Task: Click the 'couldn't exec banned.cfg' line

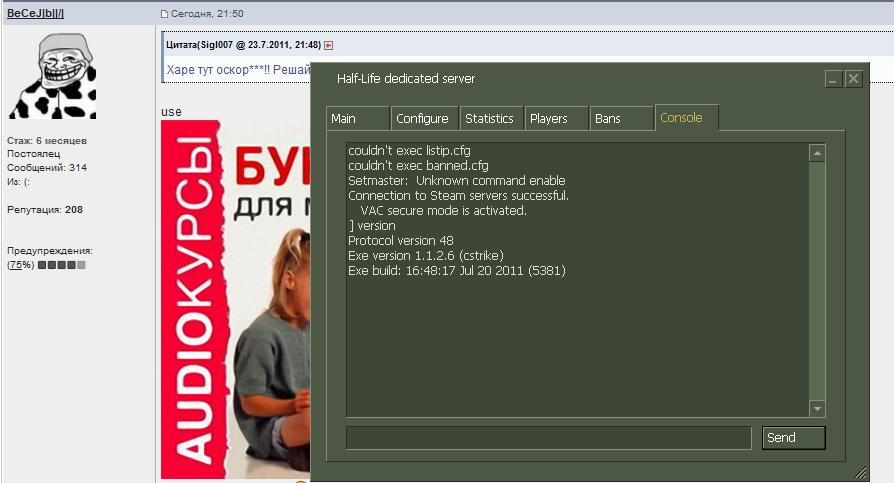Action: (x=418, y=165)
